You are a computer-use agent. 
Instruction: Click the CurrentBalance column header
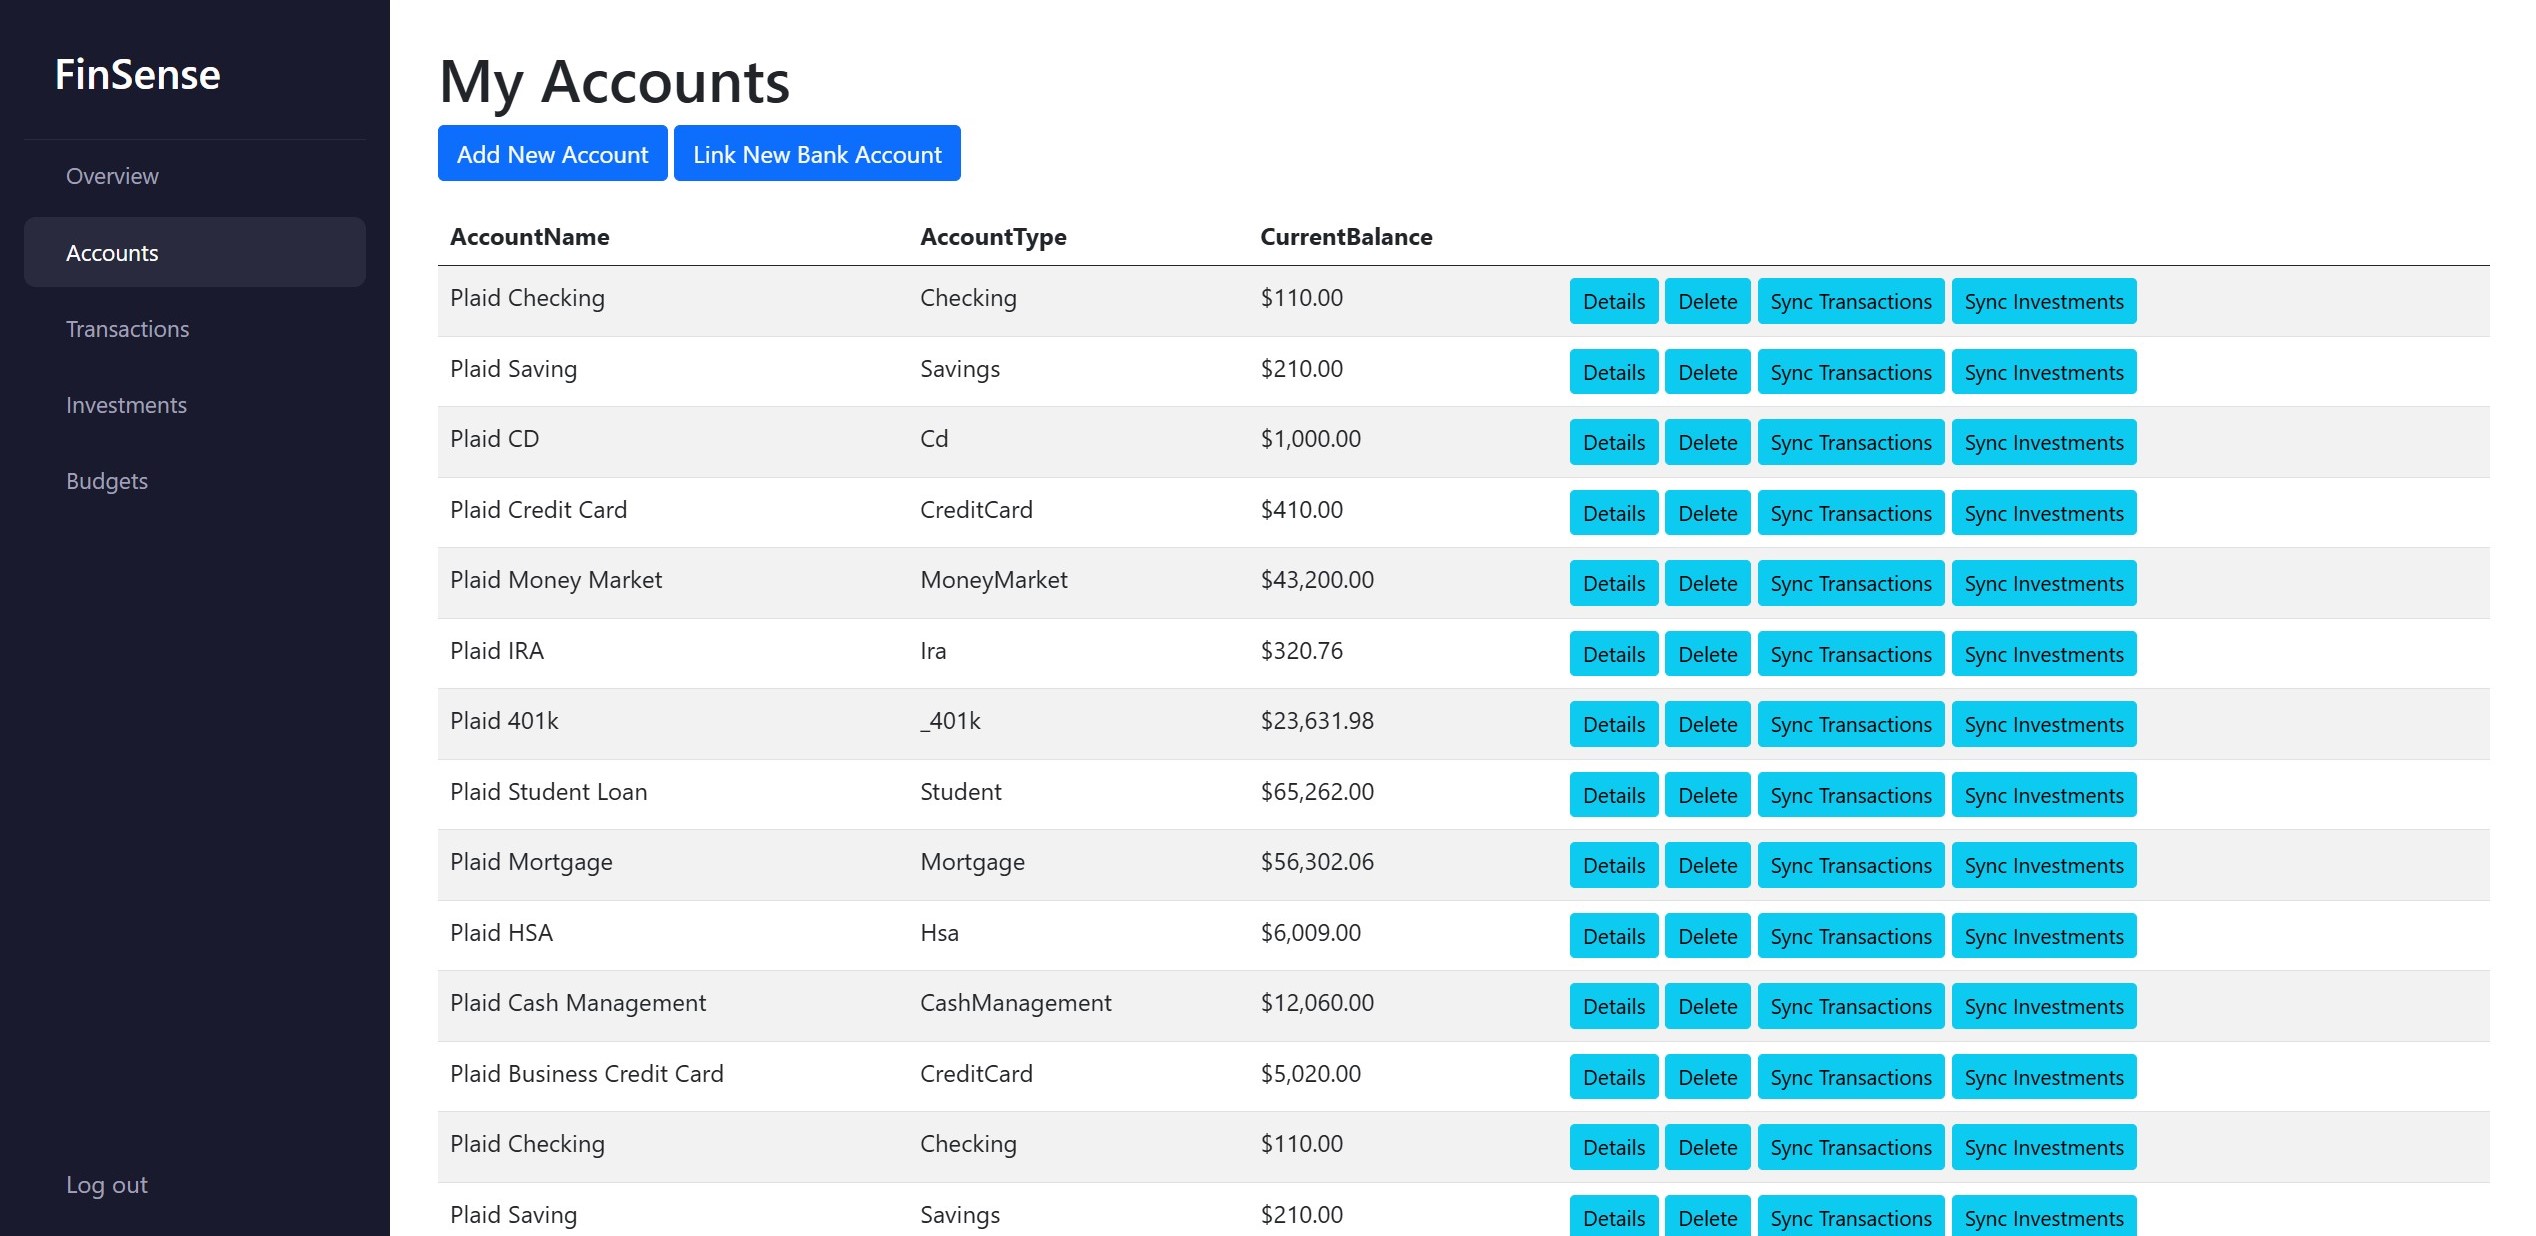pyautogui.click(x=1345, y=237)
